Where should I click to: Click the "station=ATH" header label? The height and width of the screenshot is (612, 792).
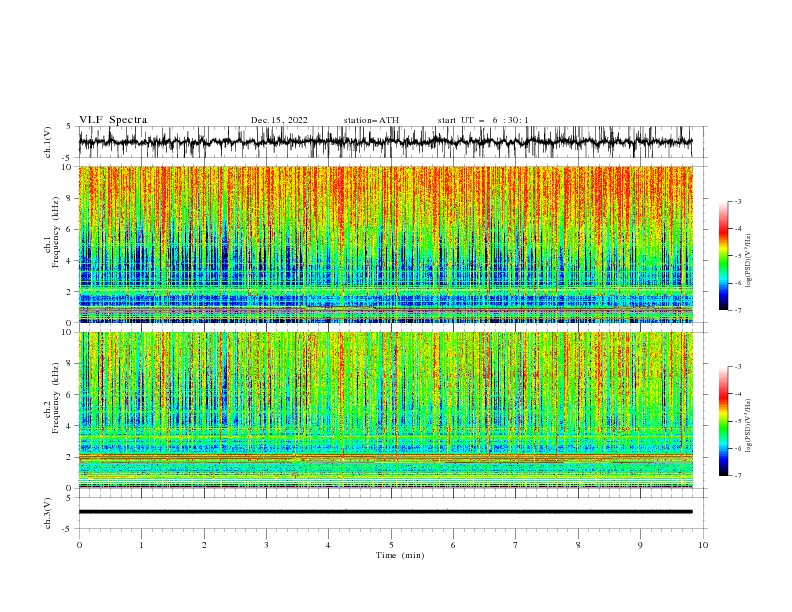pos(371,120)
